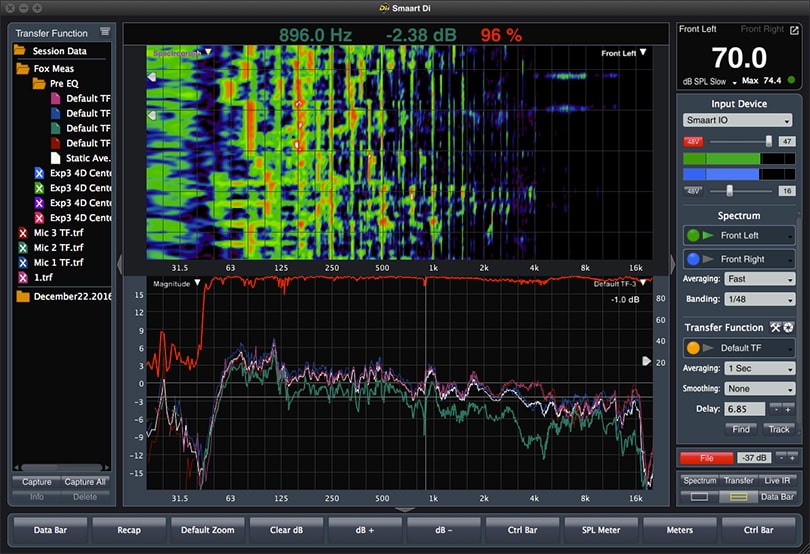Click the green Exp3 4D Center file icon

[39, 188]
